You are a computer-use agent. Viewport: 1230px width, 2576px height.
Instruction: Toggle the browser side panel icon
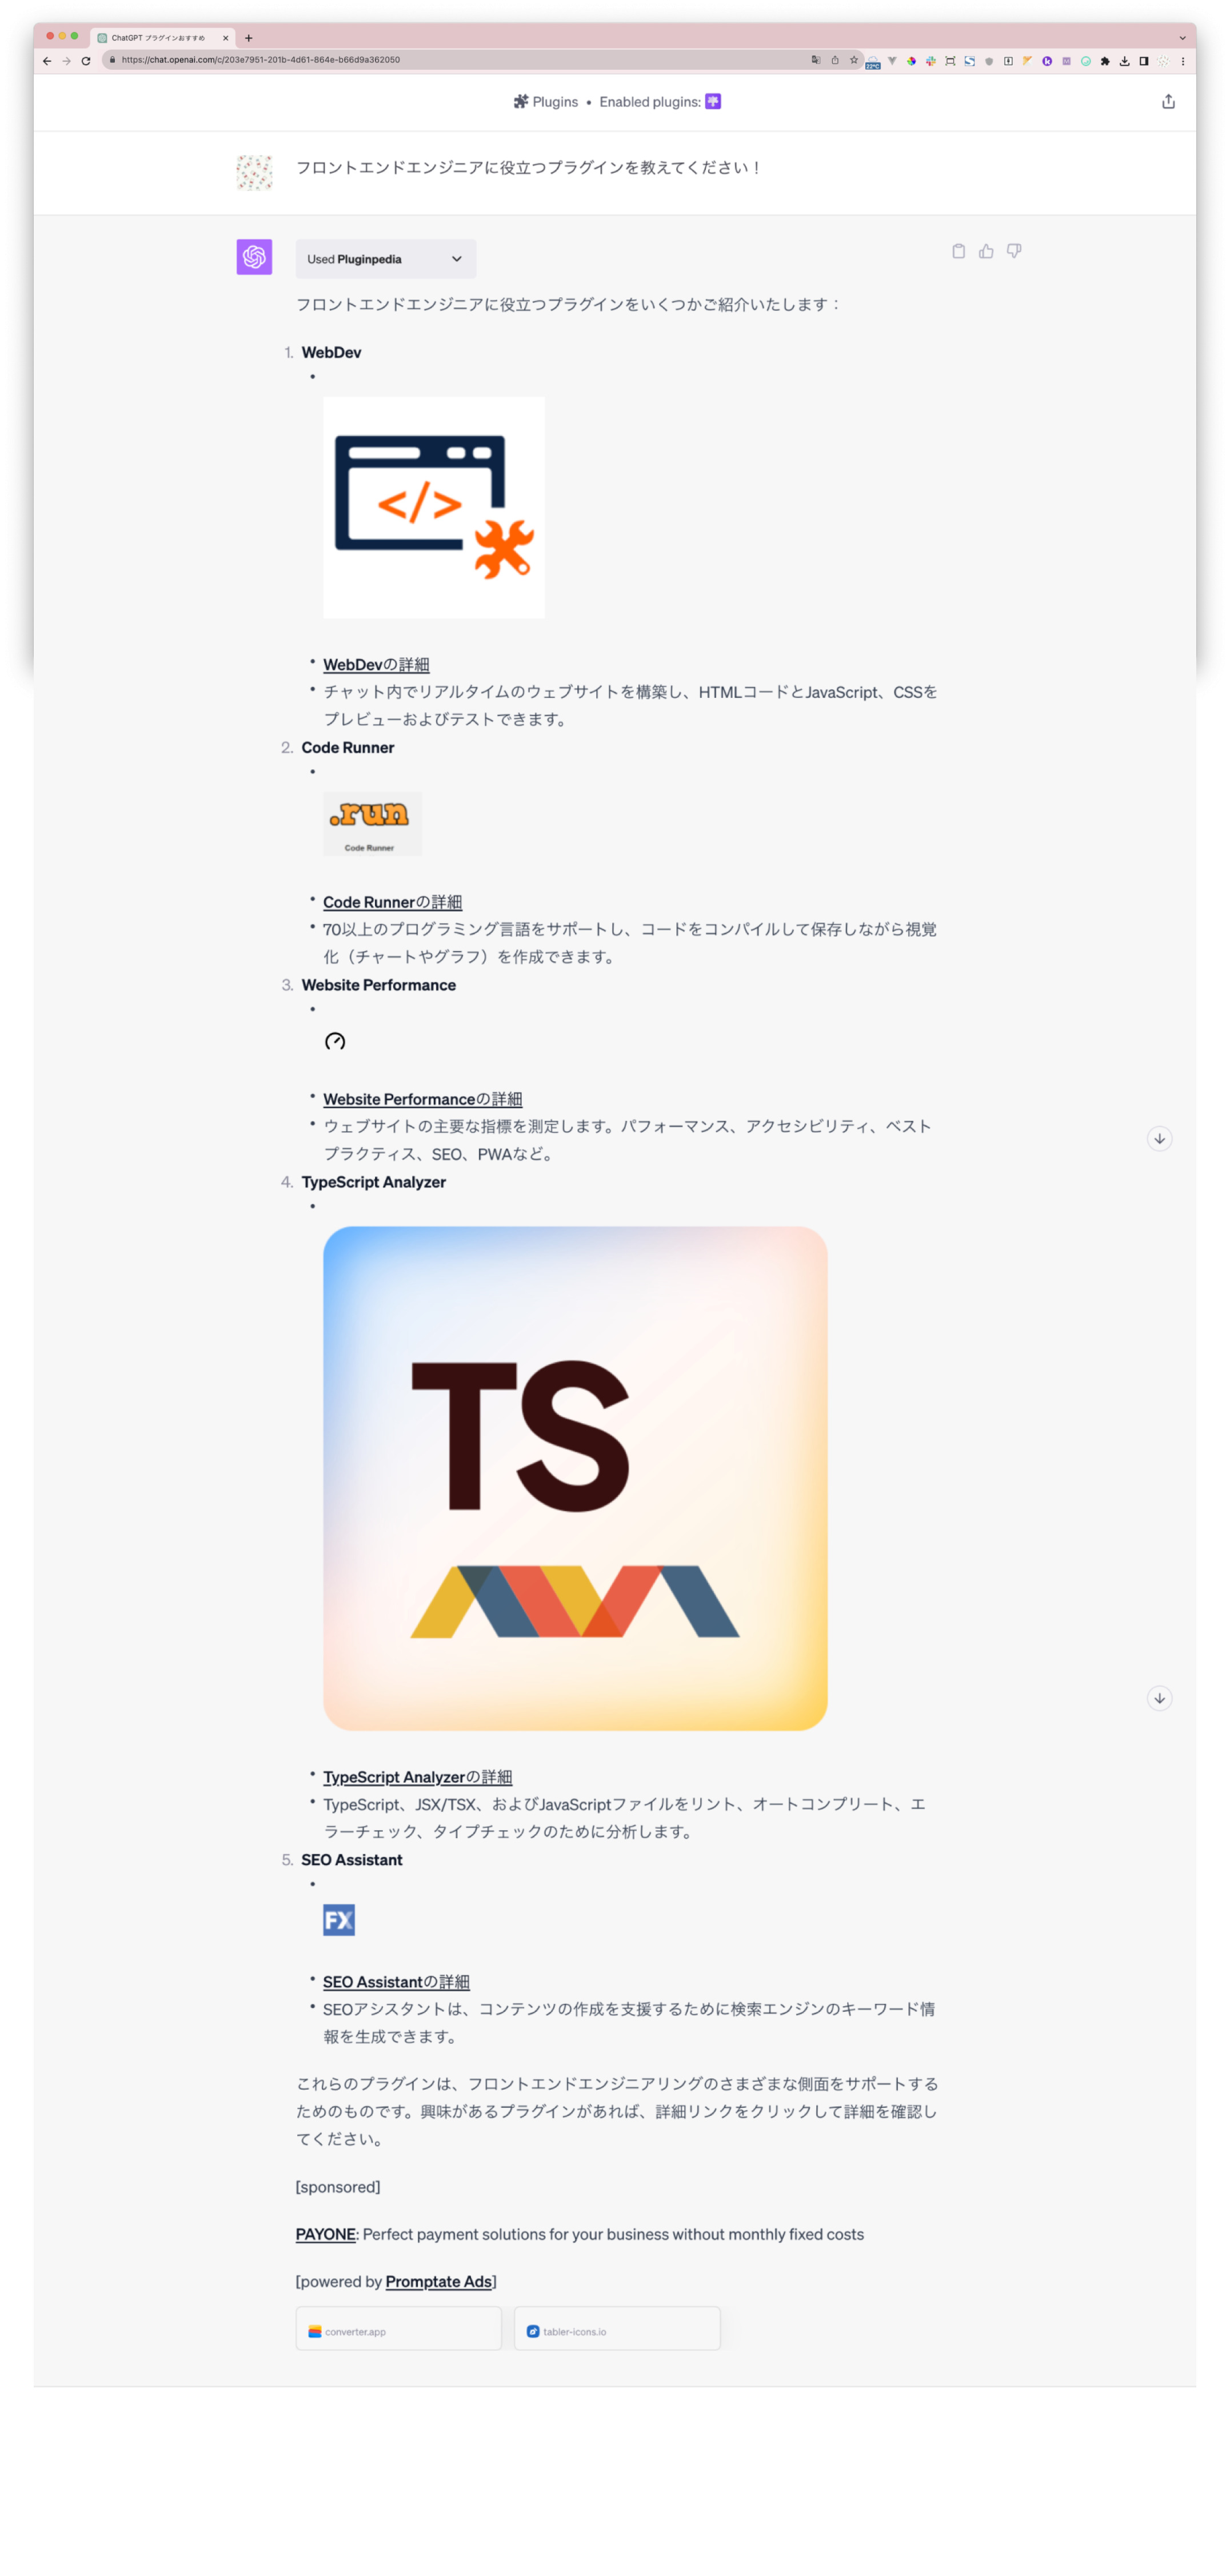(x=1144, y=60)
